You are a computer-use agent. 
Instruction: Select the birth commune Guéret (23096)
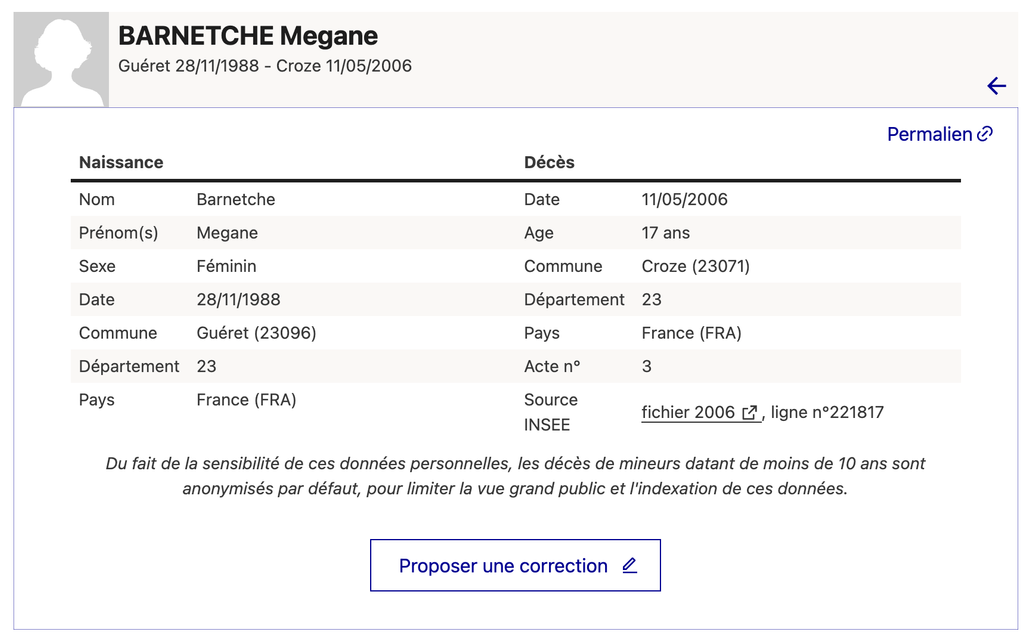point(256,333)
